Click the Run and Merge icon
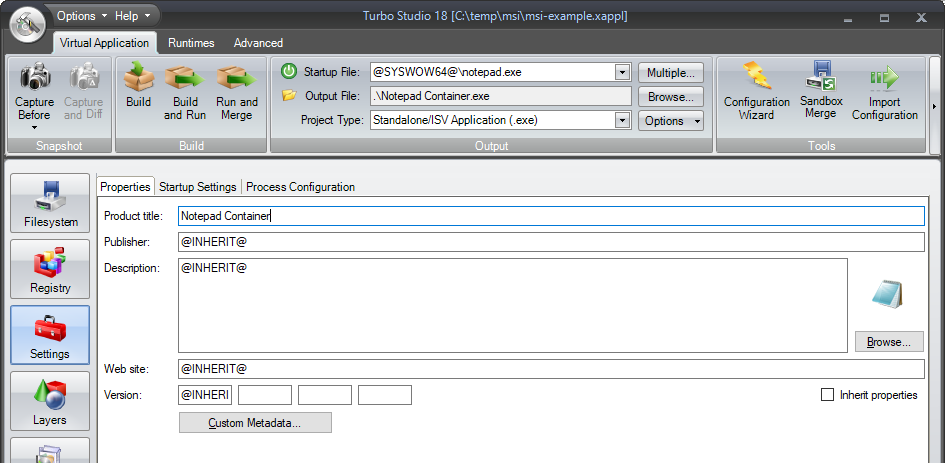This screenshot has width=945, height=463. coord(237,77)
